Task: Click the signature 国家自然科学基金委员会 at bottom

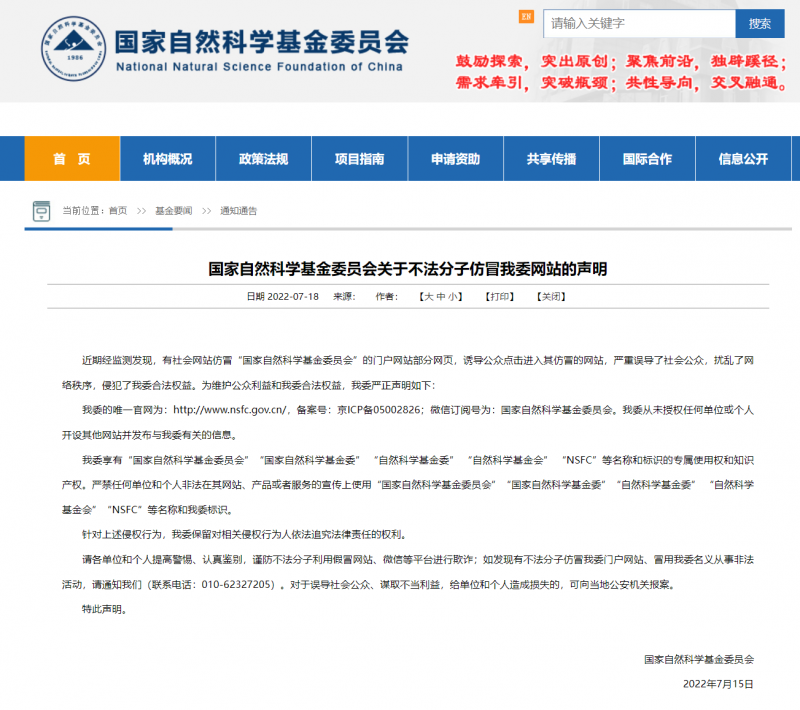Action: [x=699, y=660]
